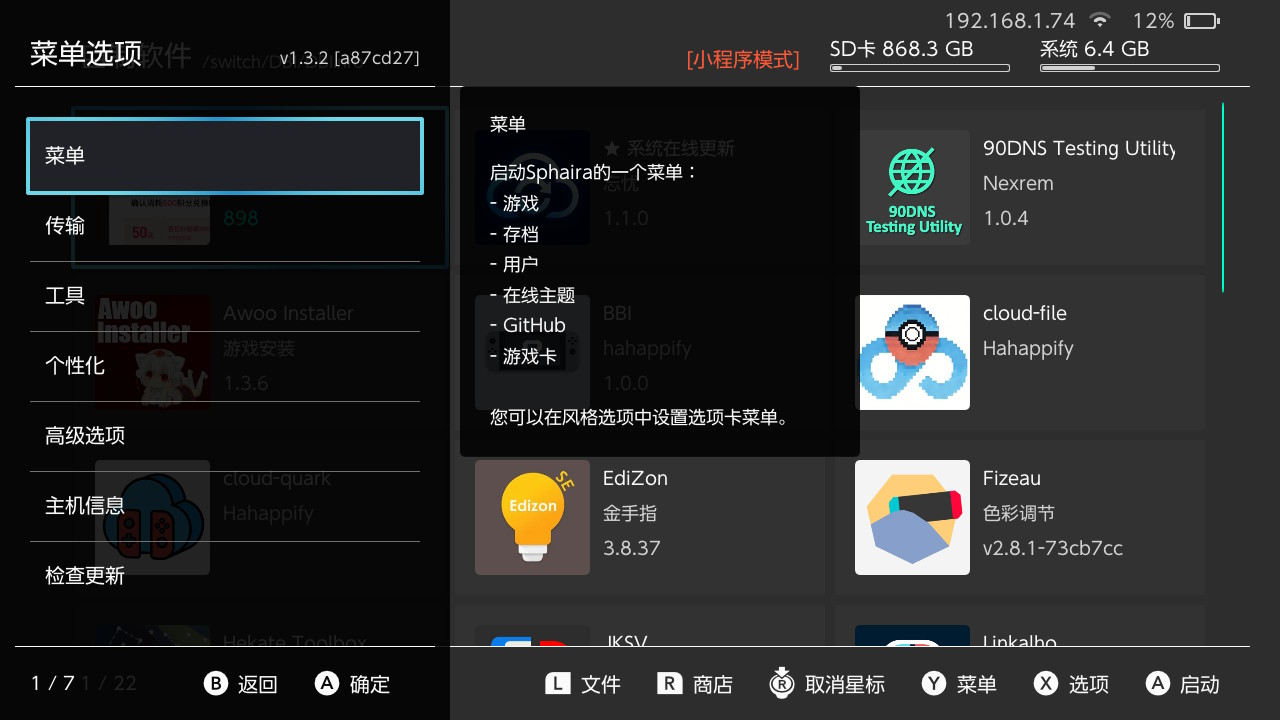Open the 传输 menu option
Image resolution: width=1280 pixels, height=720 pixels.
[x=225, y=226]
